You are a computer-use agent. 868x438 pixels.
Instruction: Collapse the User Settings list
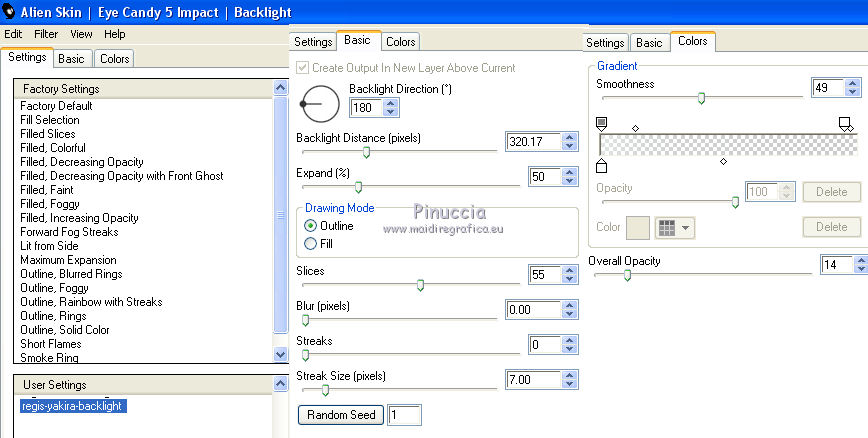[280, 384]
